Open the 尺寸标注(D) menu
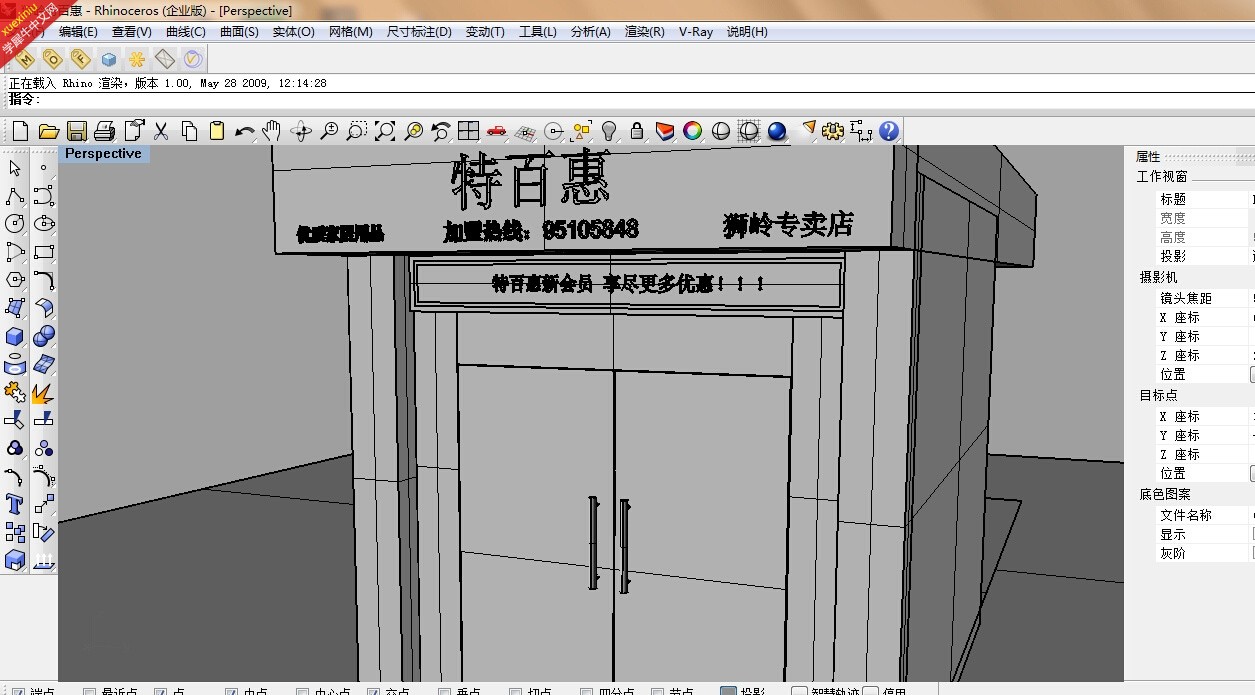 [x=419, y=32]
